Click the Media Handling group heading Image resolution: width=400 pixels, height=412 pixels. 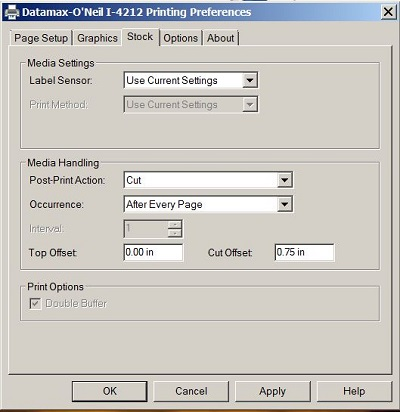pos(63,163)
